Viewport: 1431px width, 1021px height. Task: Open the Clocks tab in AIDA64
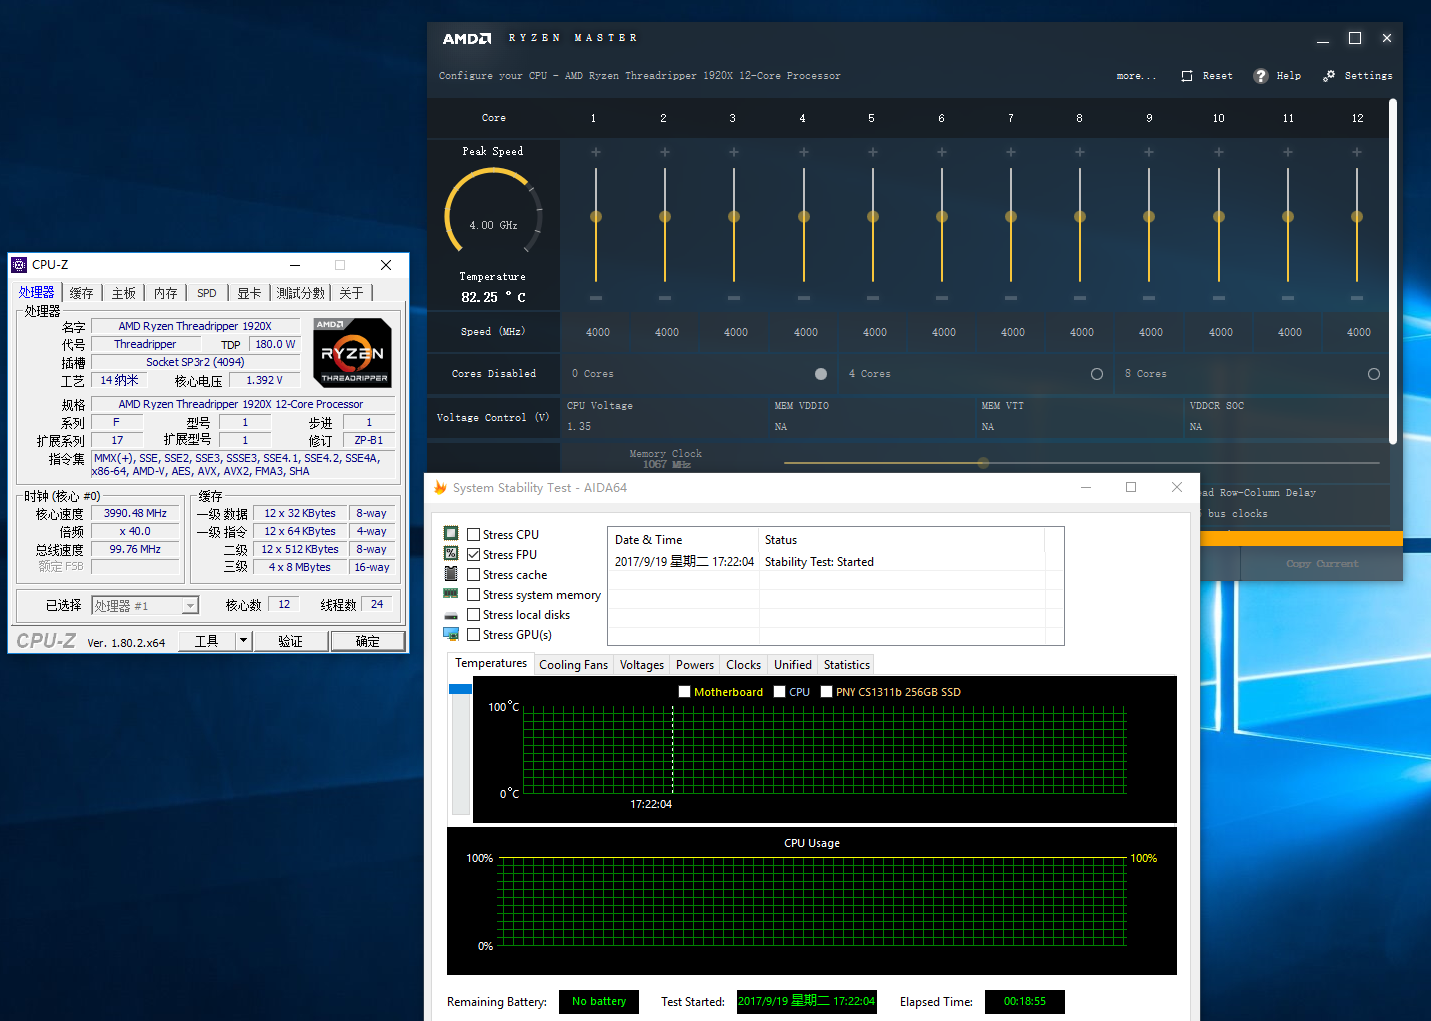coord(743,665)
